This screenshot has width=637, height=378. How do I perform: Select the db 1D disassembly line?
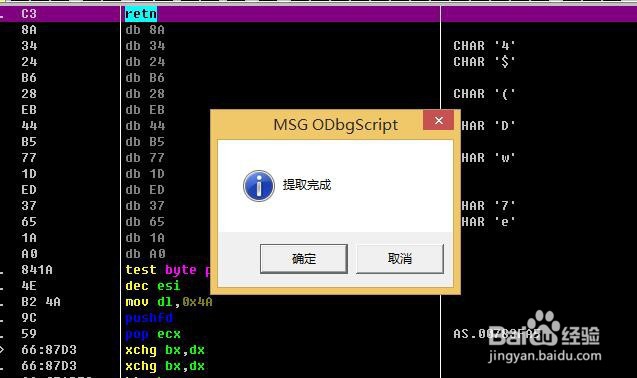(145, 174)
